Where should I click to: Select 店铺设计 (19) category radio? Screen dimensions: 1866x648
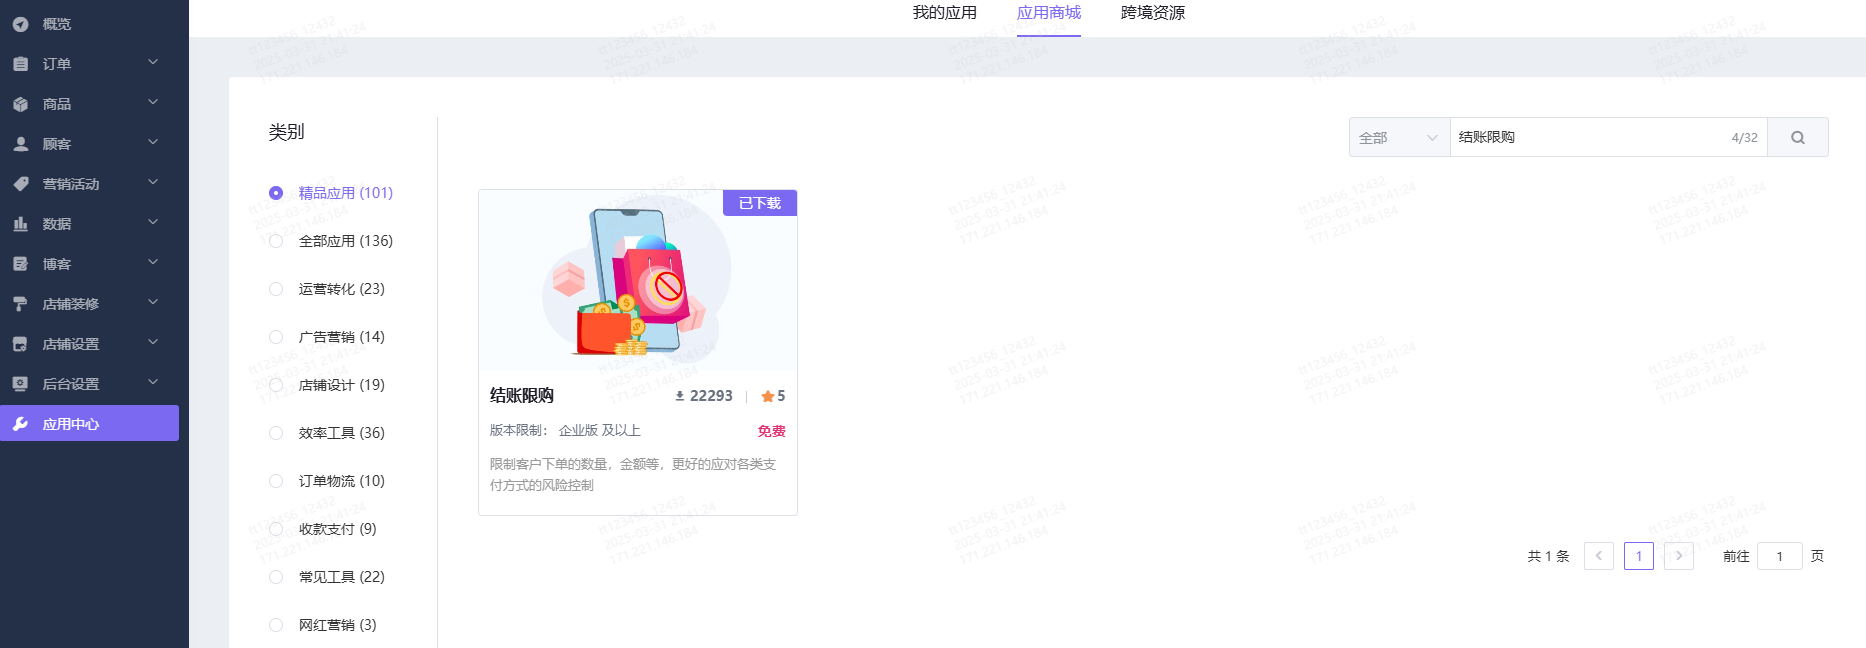276,385
